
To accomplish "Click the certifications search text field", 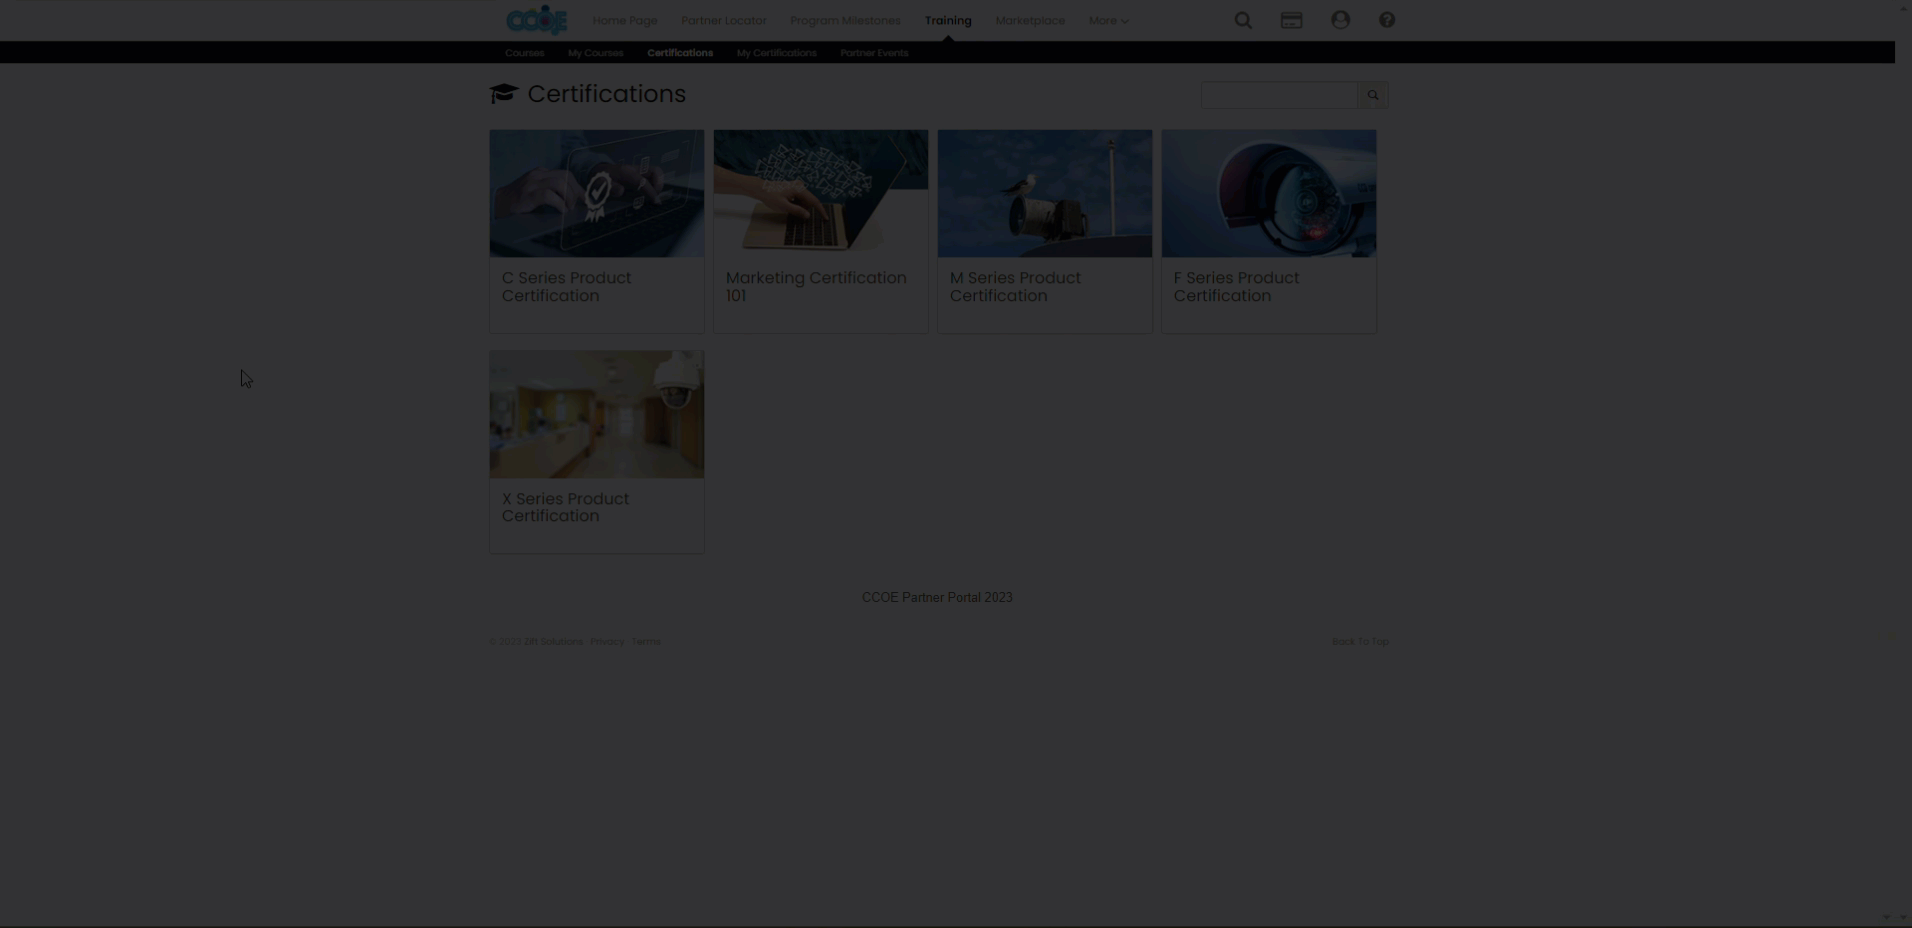I will coord(1278,95).
